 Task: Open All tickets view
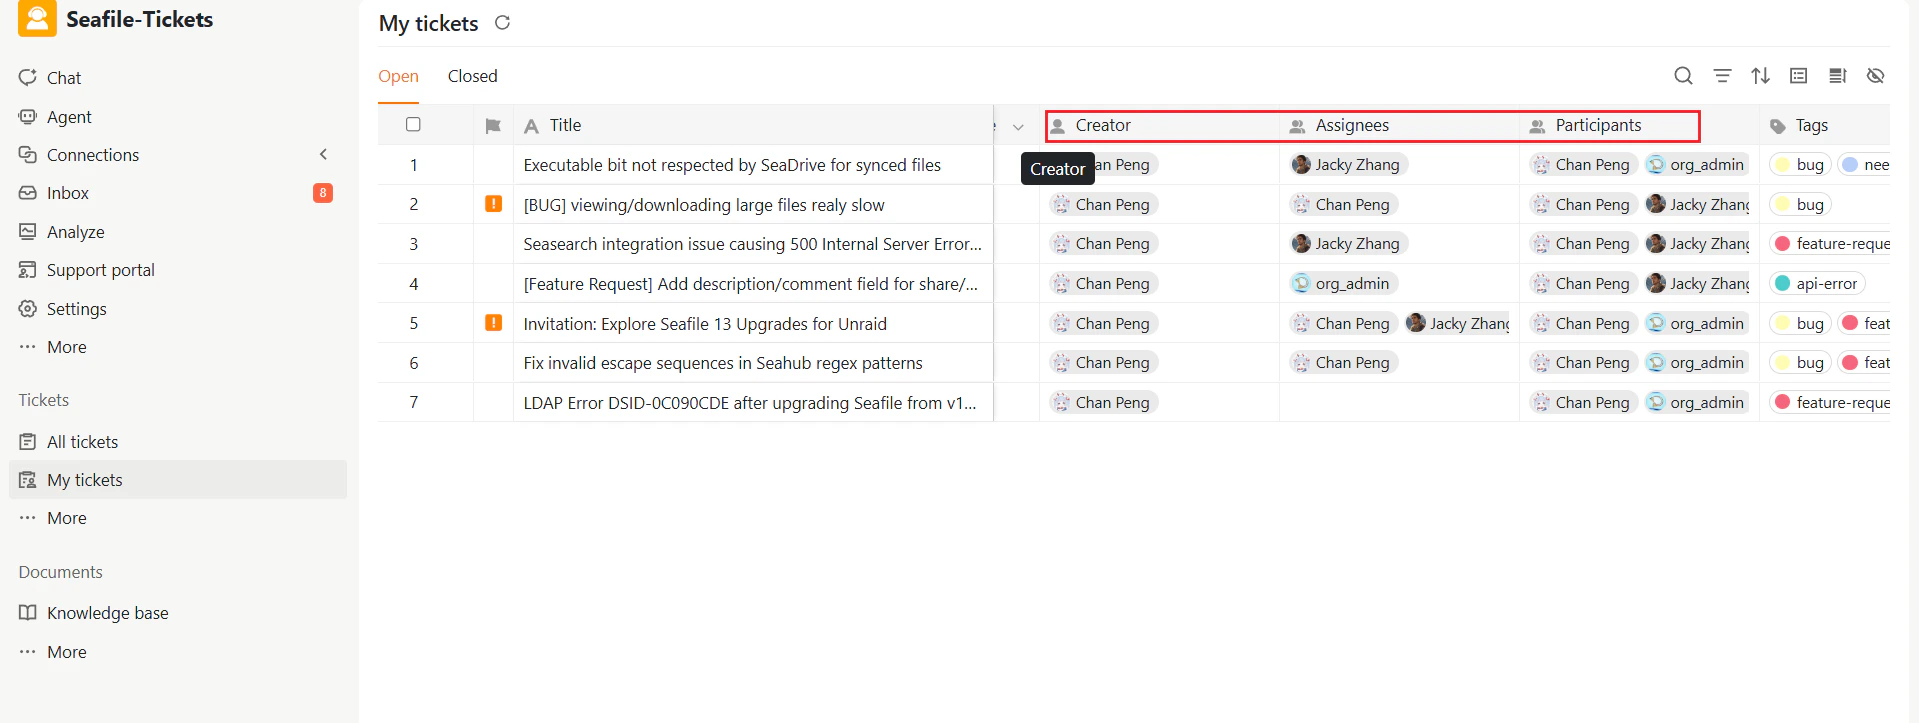pyautogui.click(x=82, y=442)
